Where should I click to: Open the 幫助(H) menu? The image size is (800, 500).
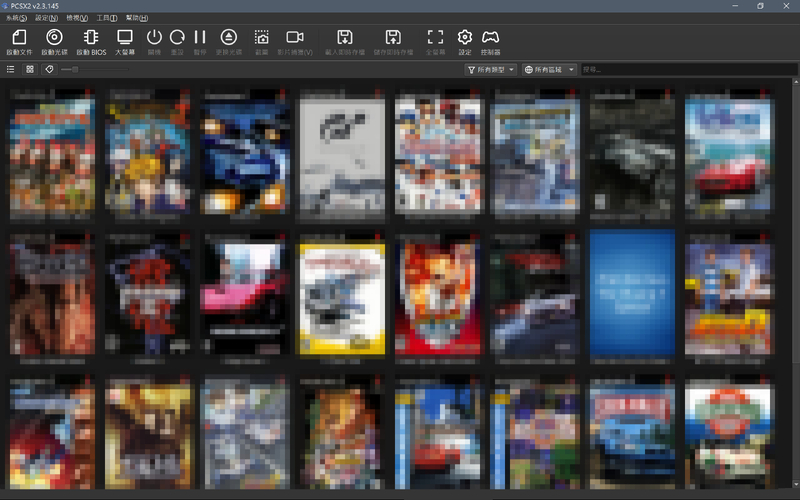[137, 18]
